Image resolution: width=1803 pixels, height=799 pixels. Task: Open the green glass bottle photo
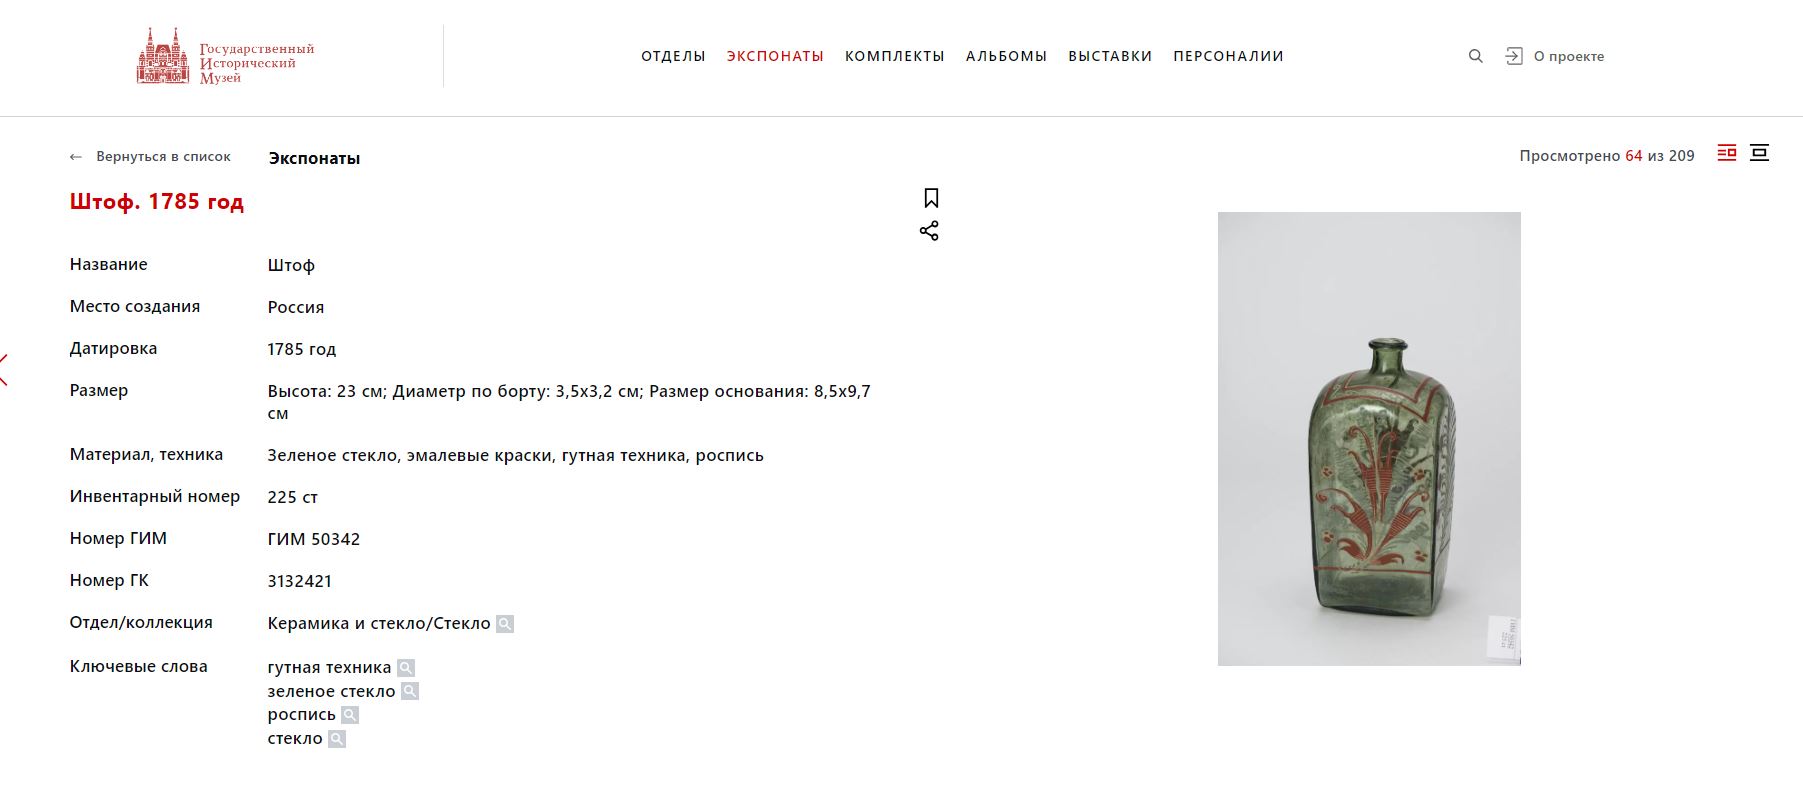tap(1369, 439)
